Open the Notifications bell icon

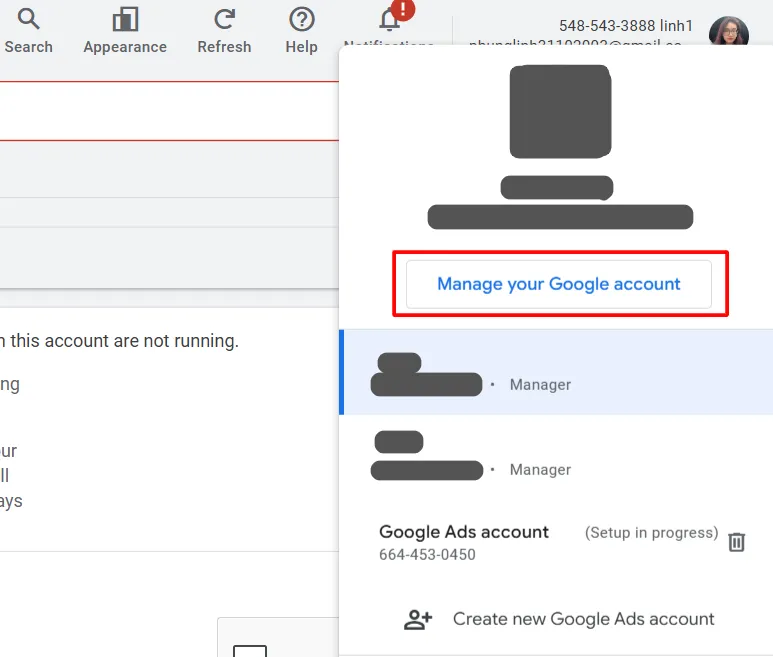point(389,20)
